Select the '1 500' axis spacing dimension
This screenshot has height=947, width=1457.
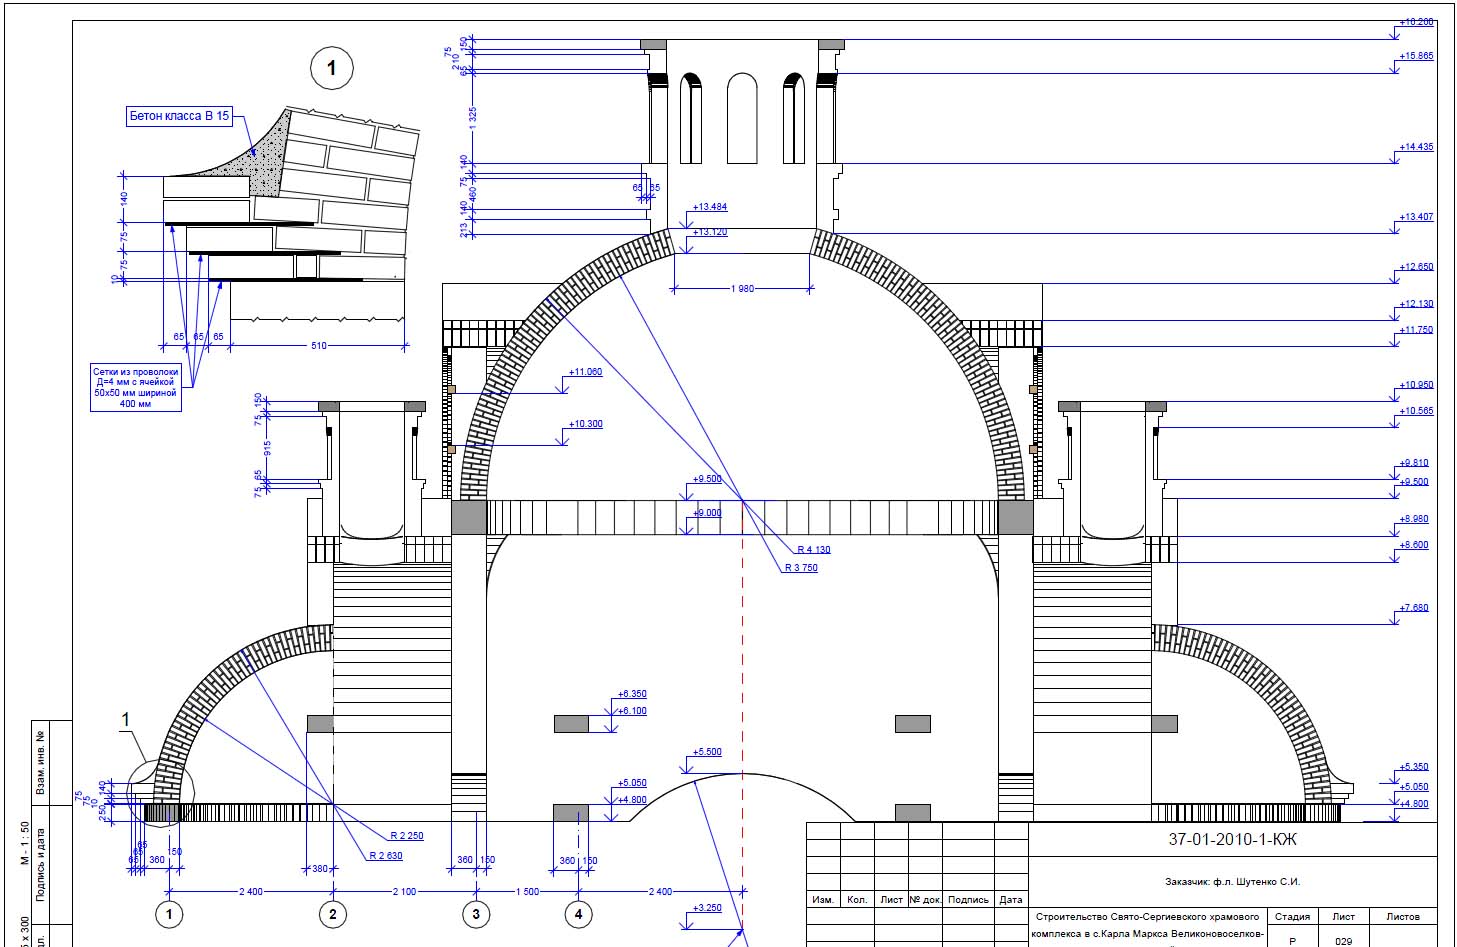tap(527, 892)
